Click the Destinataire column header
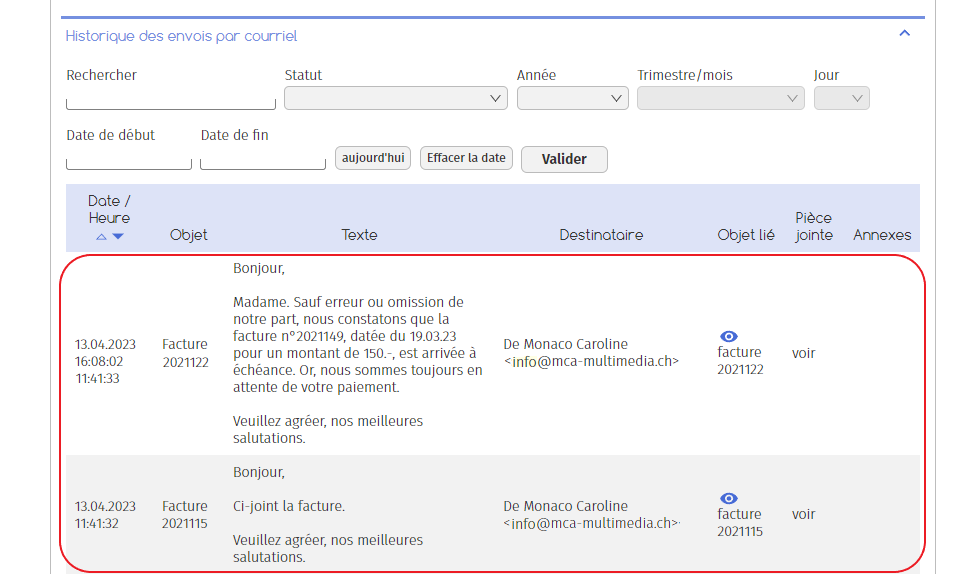The width and height of the screenshot is (977, 574). pos(601,235)
